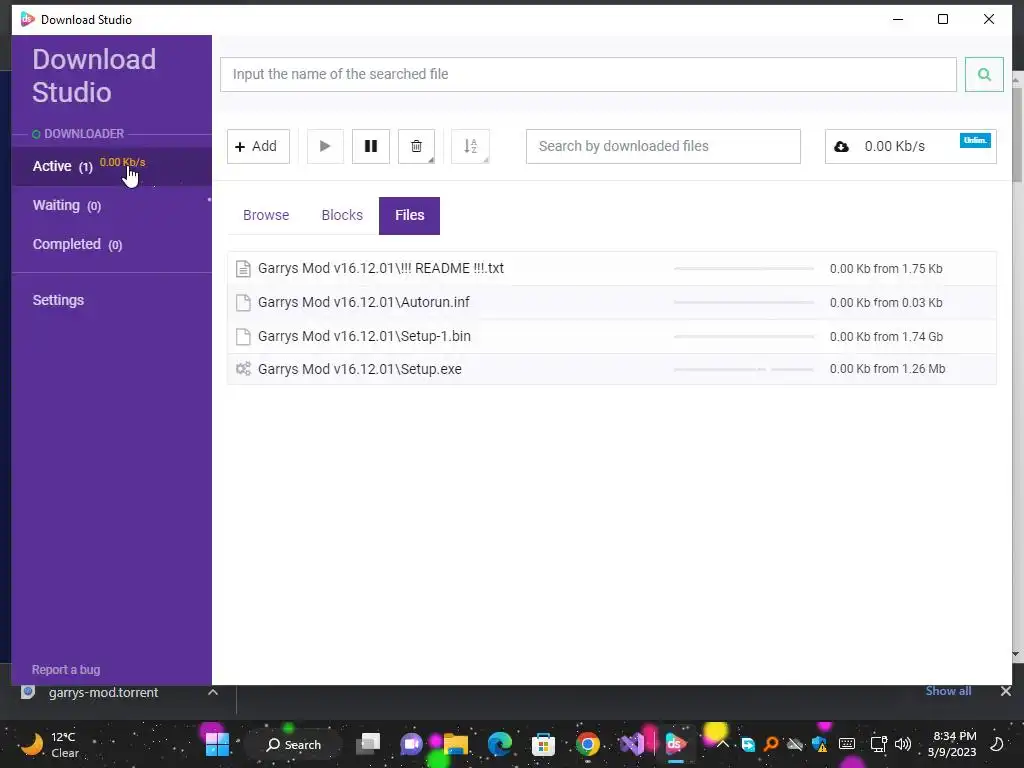Expand the garrys-mod.torrent download chevron
The height and width of the screenshot is (768, 1024).
213,692
